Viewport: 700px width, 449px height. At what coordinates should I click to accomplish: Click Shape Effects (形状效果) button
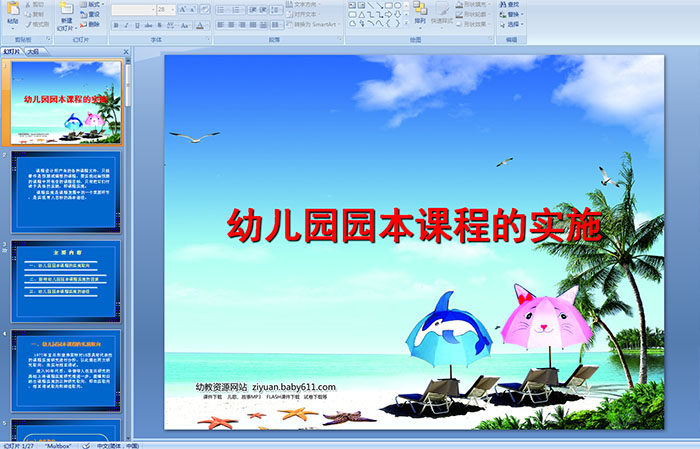coord(473,24)
